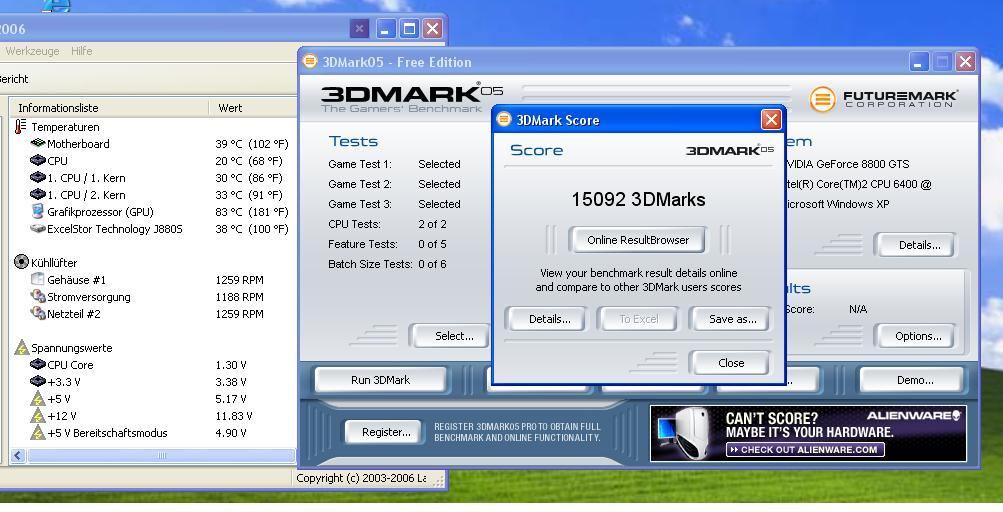Open the Online ResultBrowser
The image size is (1003, 512).
pyautogui.click(x=638, y=240)
